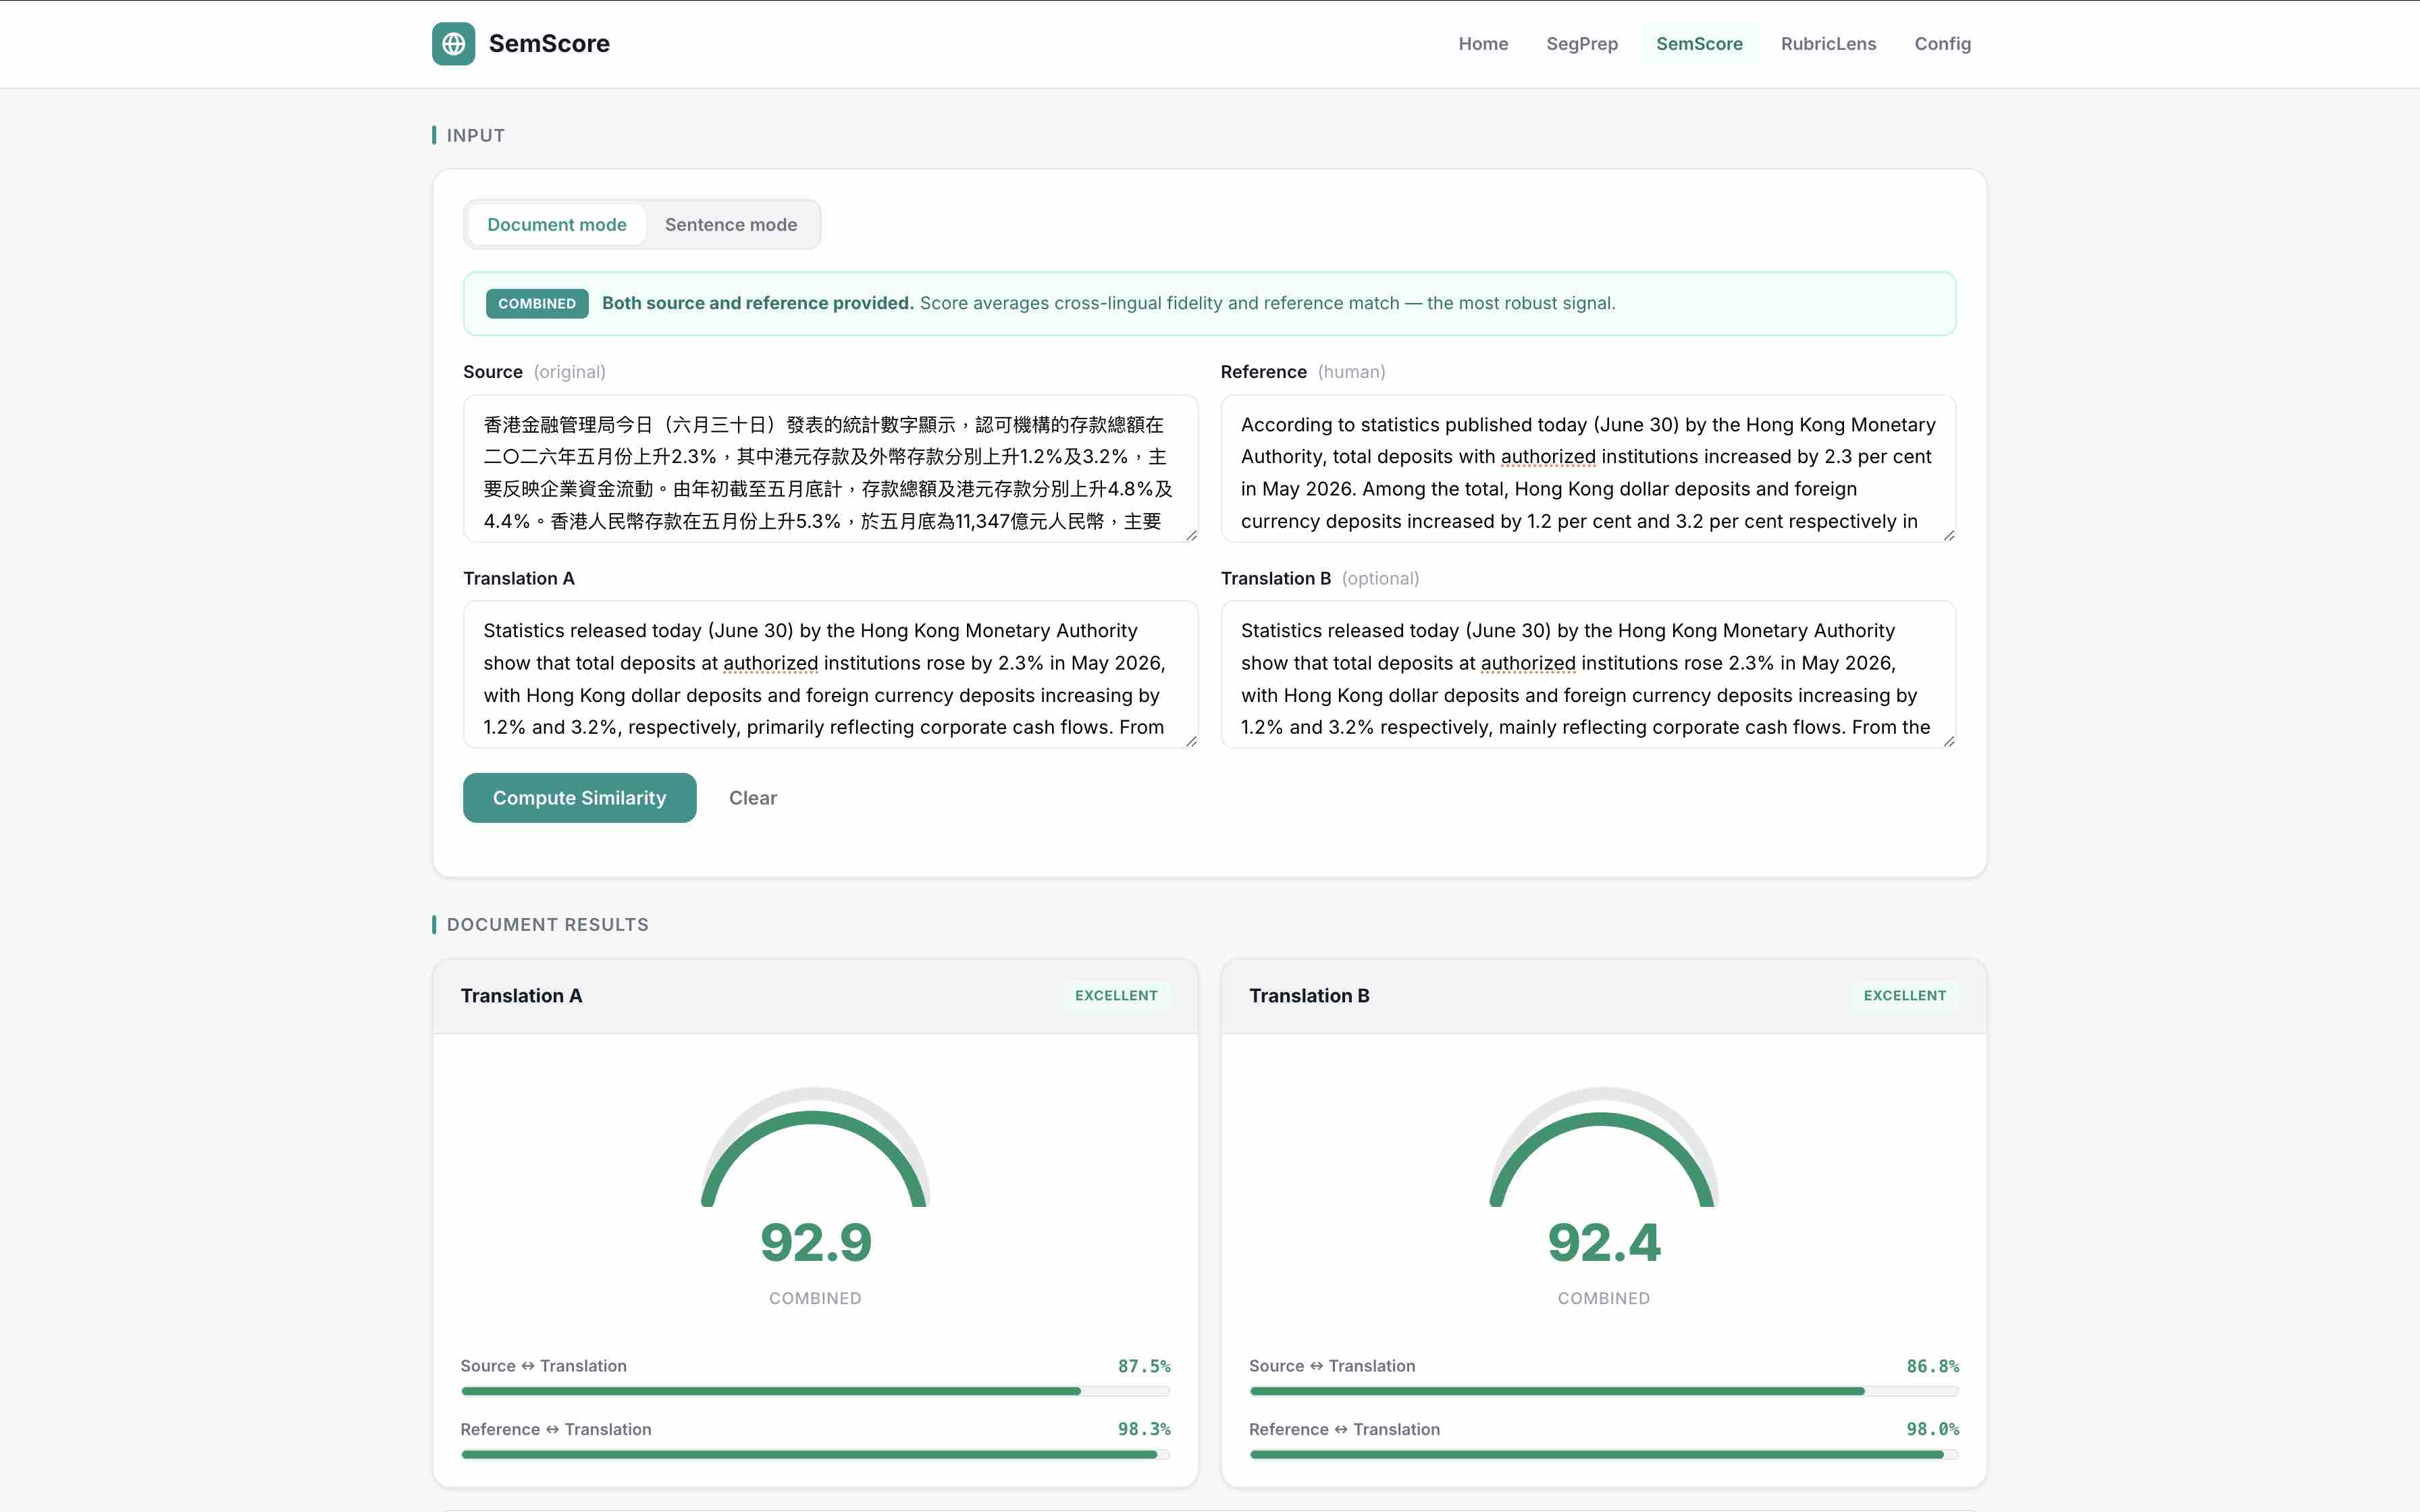This screenshot has width=2420, height=1512.
Task: Click Translation B's Source ⇔ Translation progress bar
Action: tap(1603, 1391)
